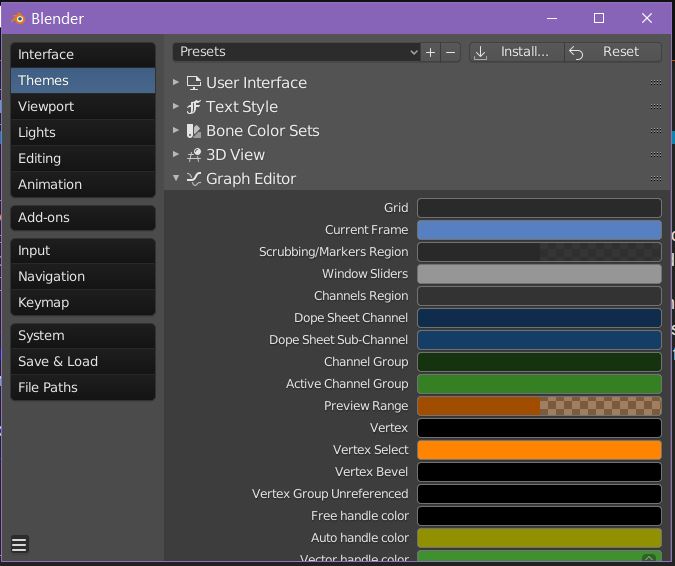The width and height of the screenshot is (675, 566).
Task: Maximize the Blender preferences window
Action: click(x=599, y=19)
